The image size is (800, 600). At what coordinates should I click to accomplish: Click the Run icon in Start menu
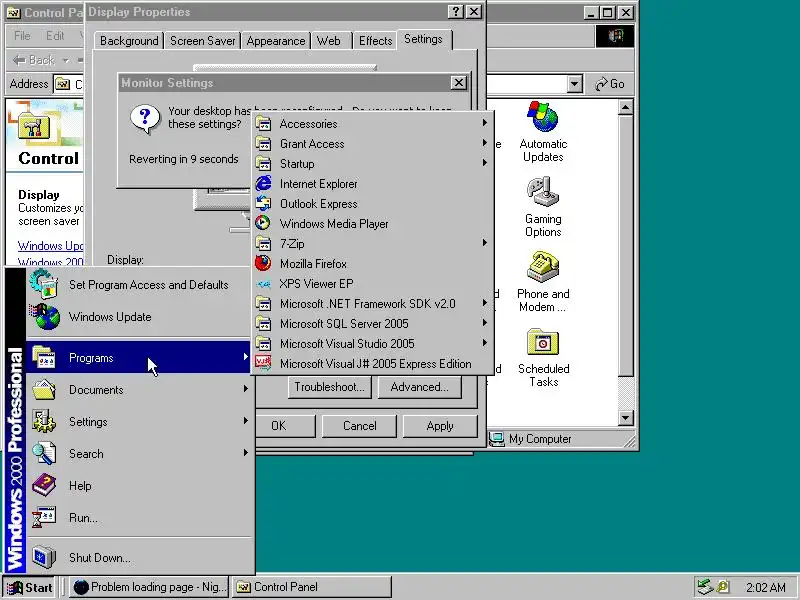[x=44, y=517]
